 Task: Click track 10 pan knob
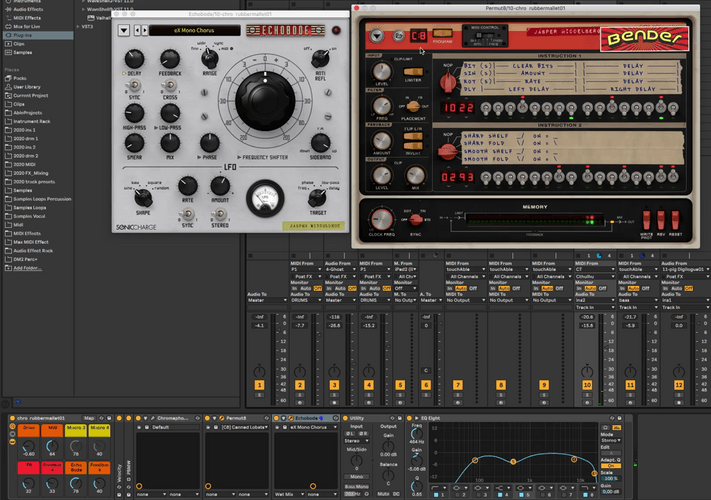click(587, 372)
